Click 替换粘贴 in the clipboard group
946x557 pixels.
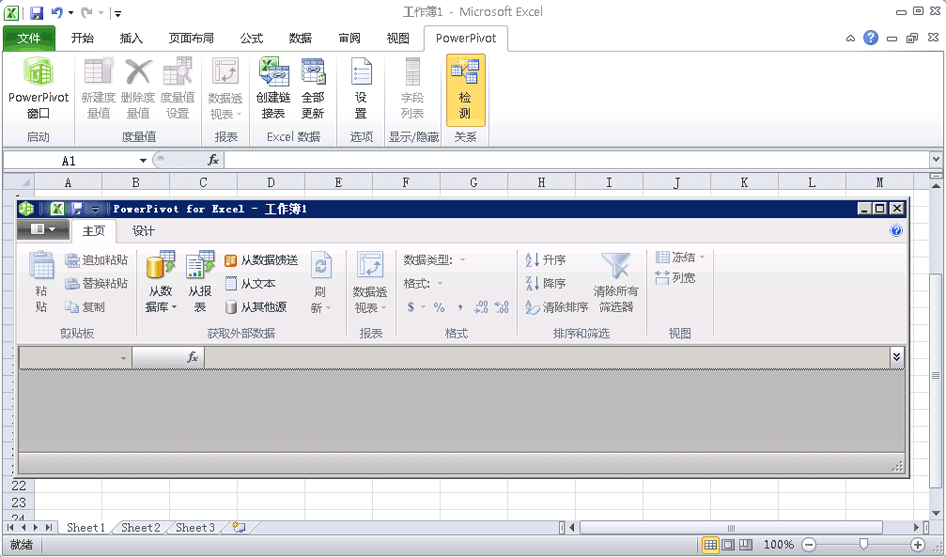point(97,283)
